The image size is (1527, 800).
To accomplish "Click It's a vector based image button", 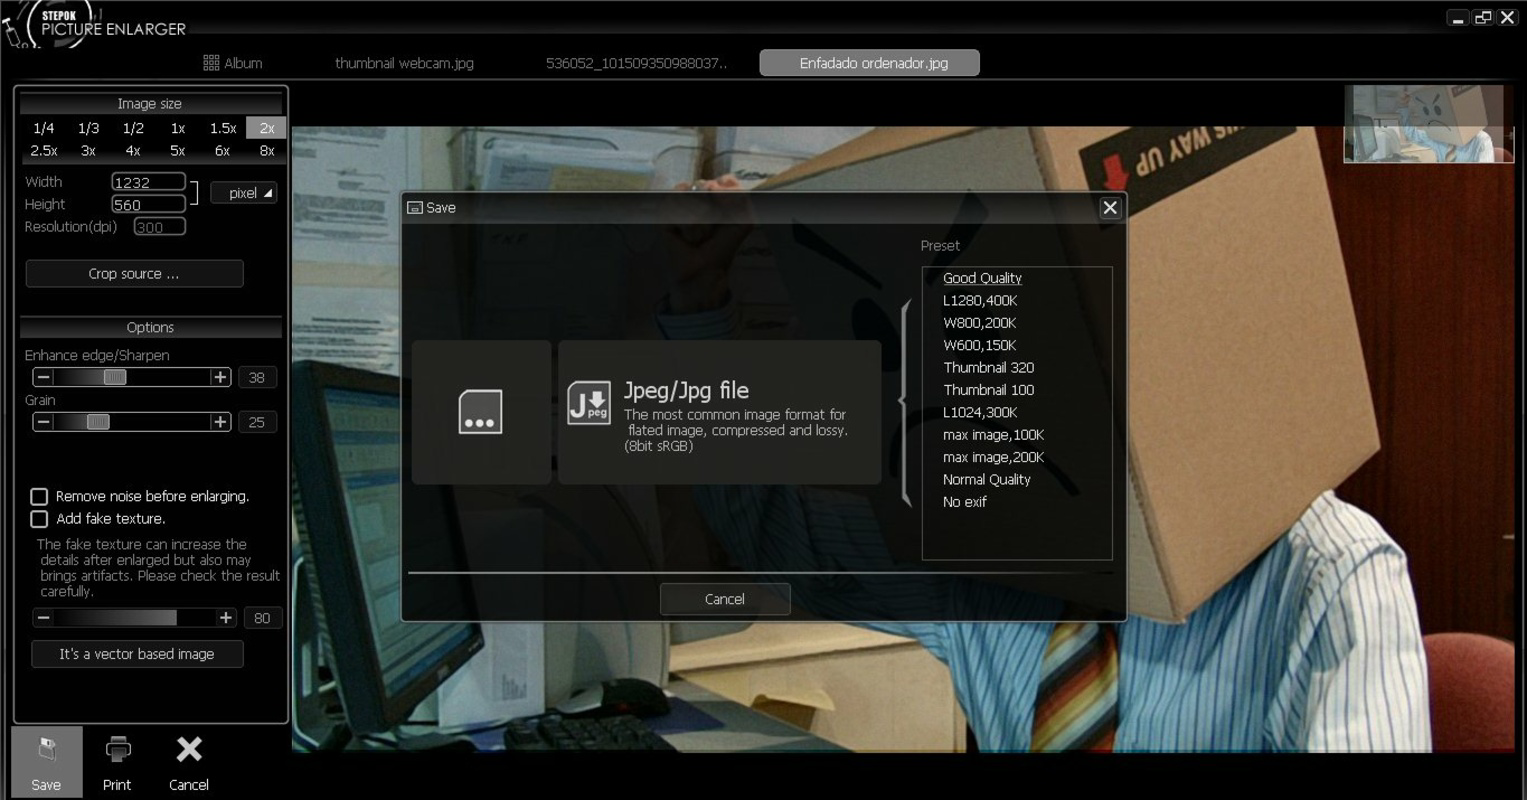I will click(x=137, y=654).
